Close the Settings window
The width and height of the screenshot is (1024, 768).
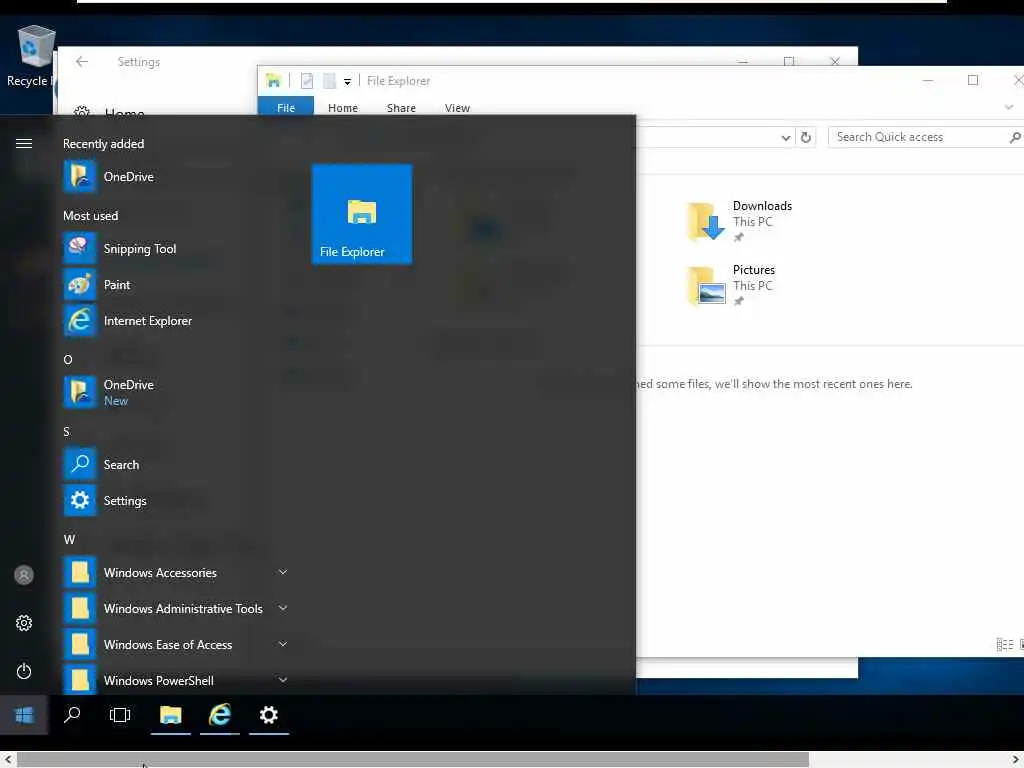[835, 61]
